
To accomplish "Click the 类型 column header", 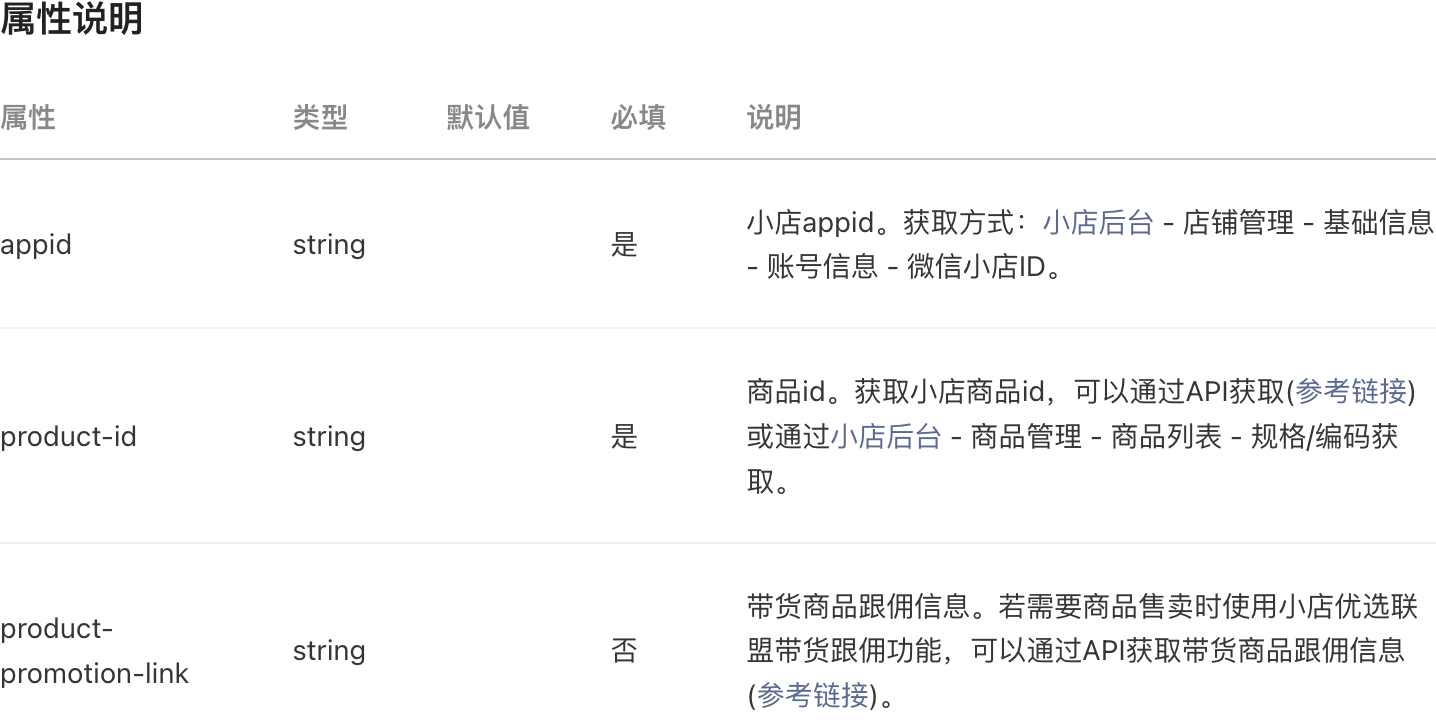I will click(x=320, y=118).
